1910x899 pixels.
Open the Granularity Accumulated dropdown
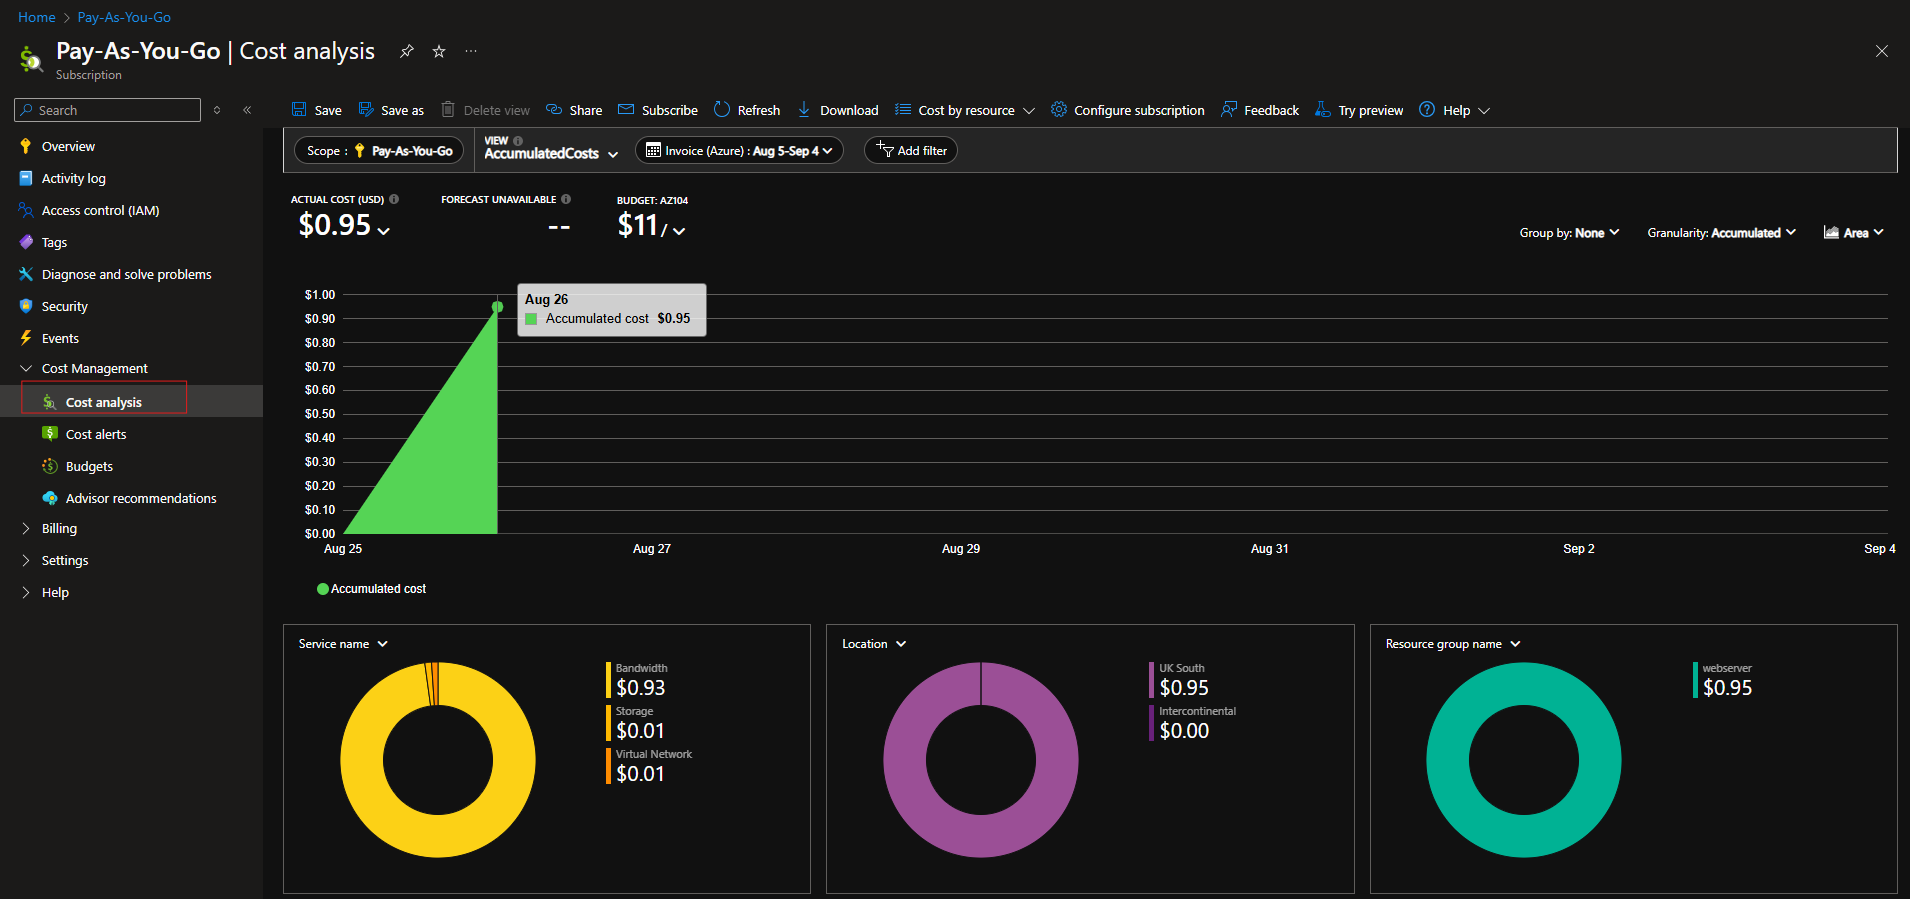click(1721, 233)
